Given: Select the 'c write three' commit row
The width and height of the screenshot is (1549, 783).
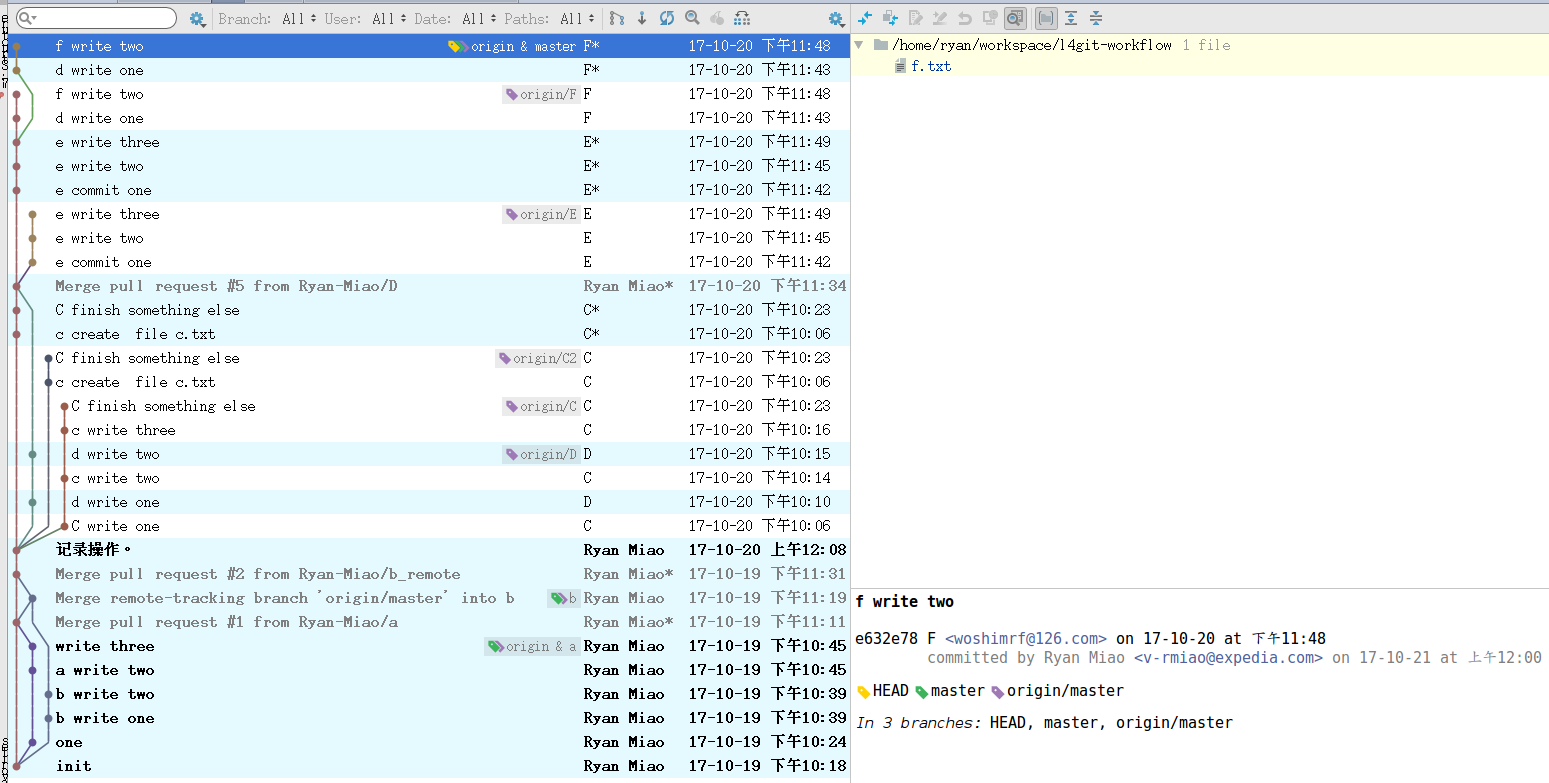Looking at the screenshot, I should [429, 430].
